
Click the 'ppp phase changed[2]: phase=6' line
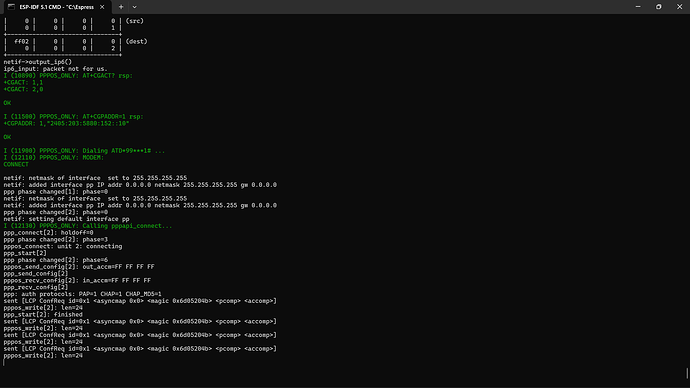[55, 260]
